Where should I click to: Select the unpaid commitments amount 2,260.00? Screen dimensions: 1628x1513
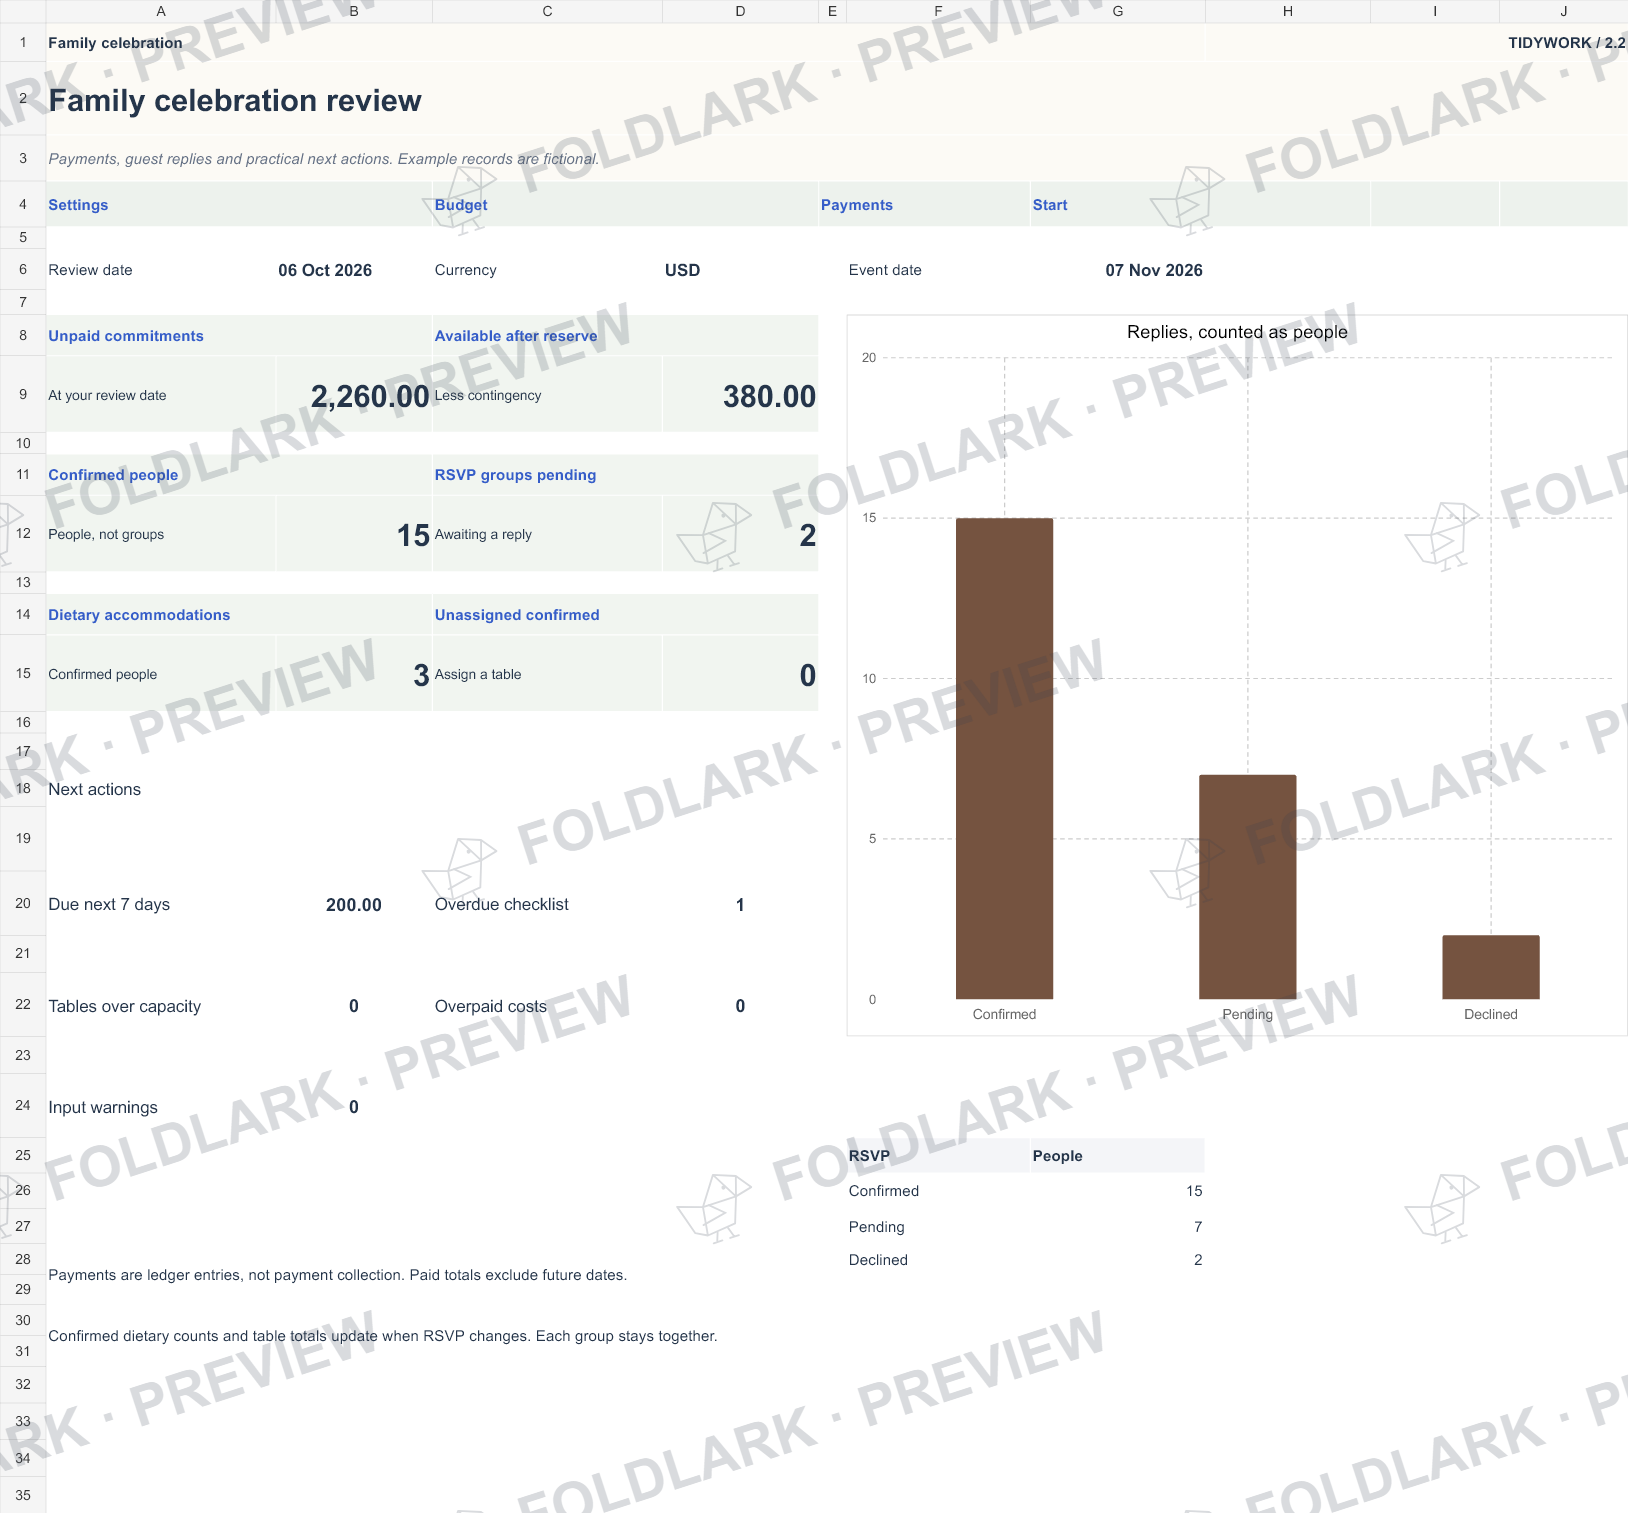click(x=370, y=396)
